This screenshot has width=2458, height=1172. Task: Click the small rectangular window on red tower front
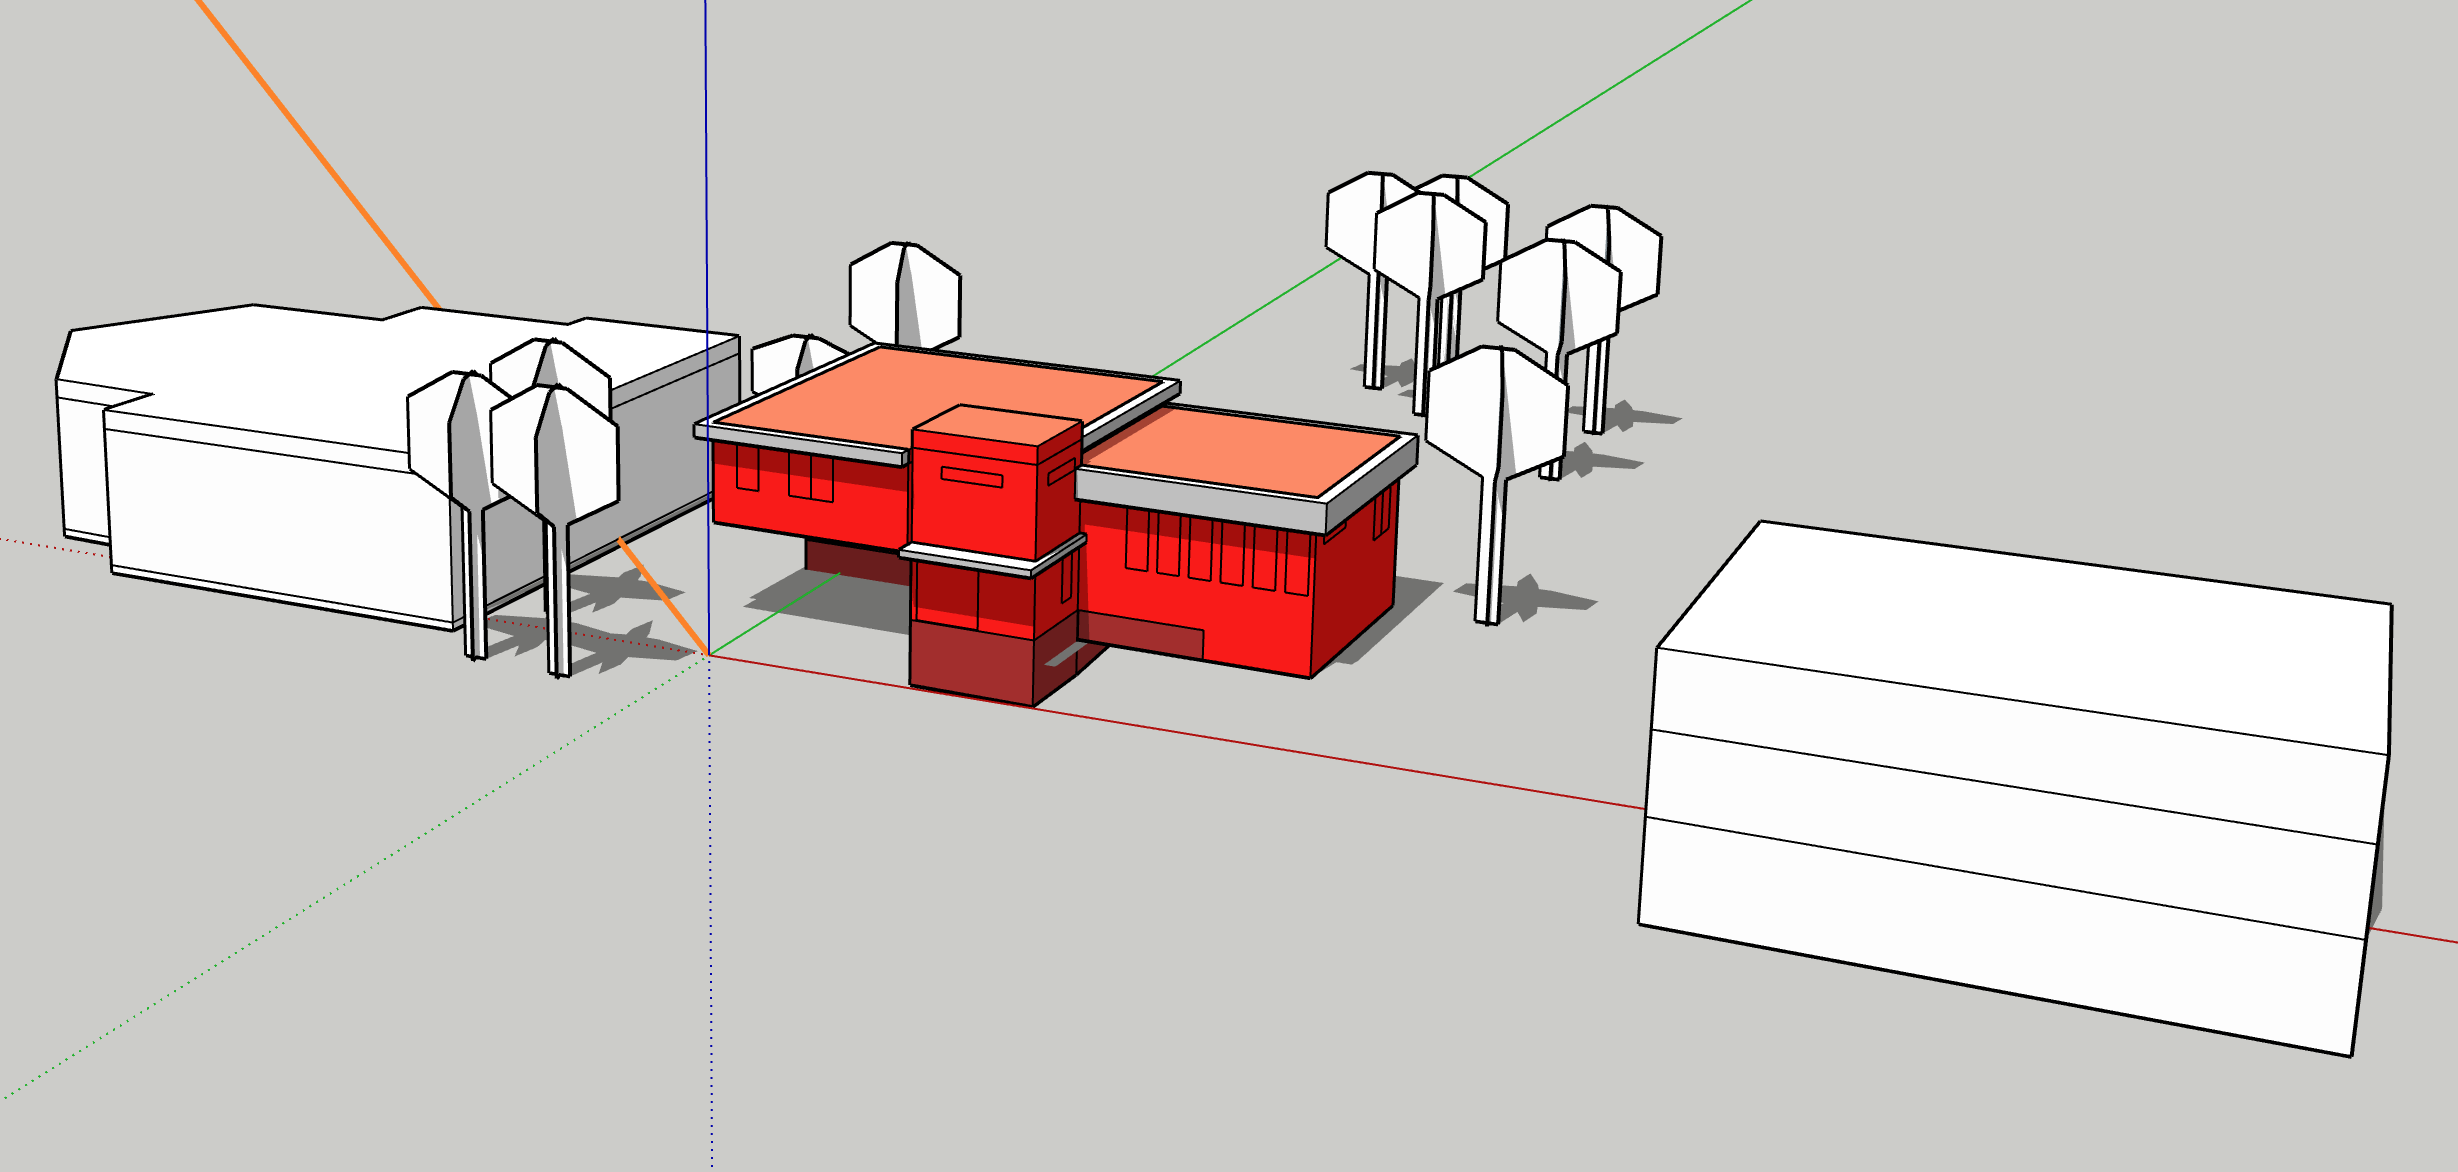(x=971, y=477)
